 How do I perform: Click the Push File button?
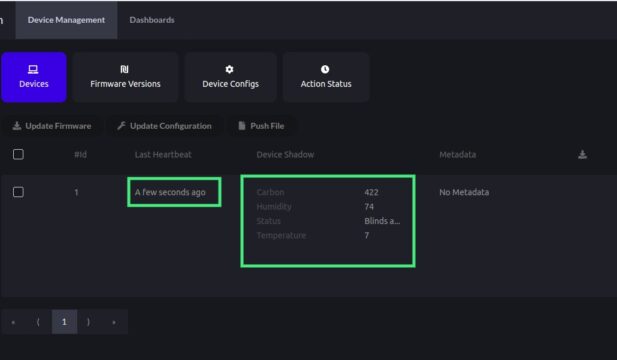(261, 126)
